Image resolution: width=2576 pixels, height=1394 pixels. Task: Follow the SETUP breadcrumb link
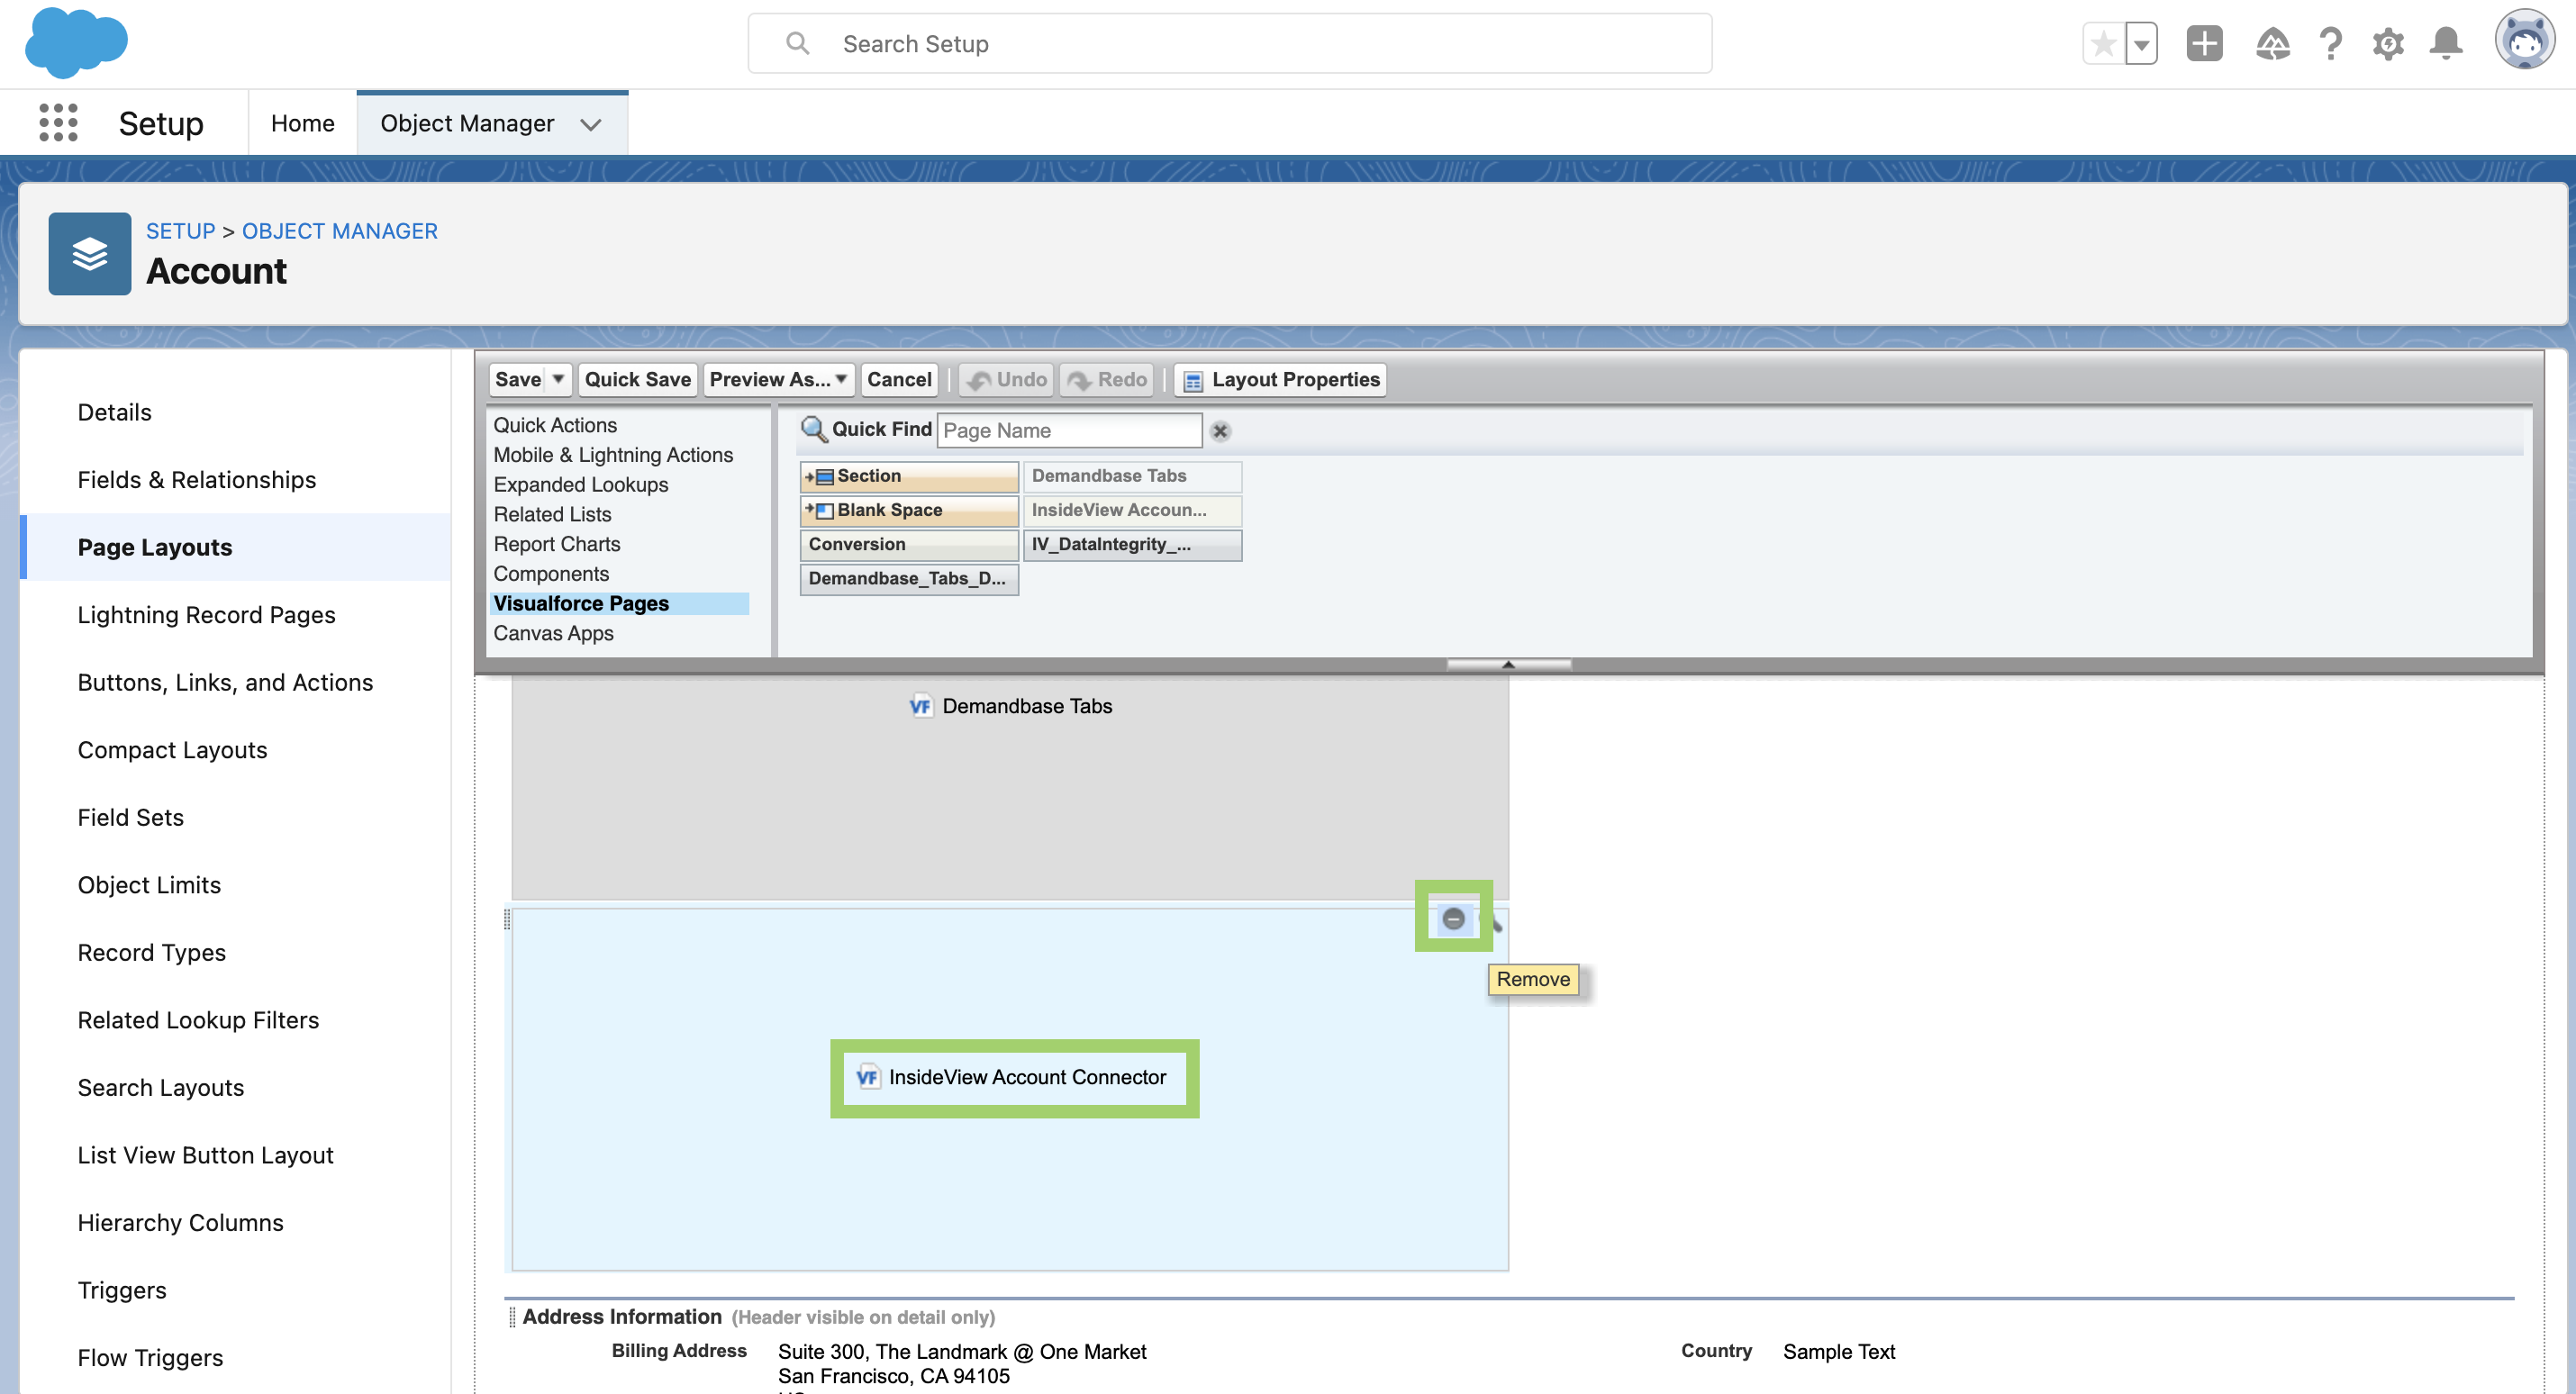tap(181, 231)
